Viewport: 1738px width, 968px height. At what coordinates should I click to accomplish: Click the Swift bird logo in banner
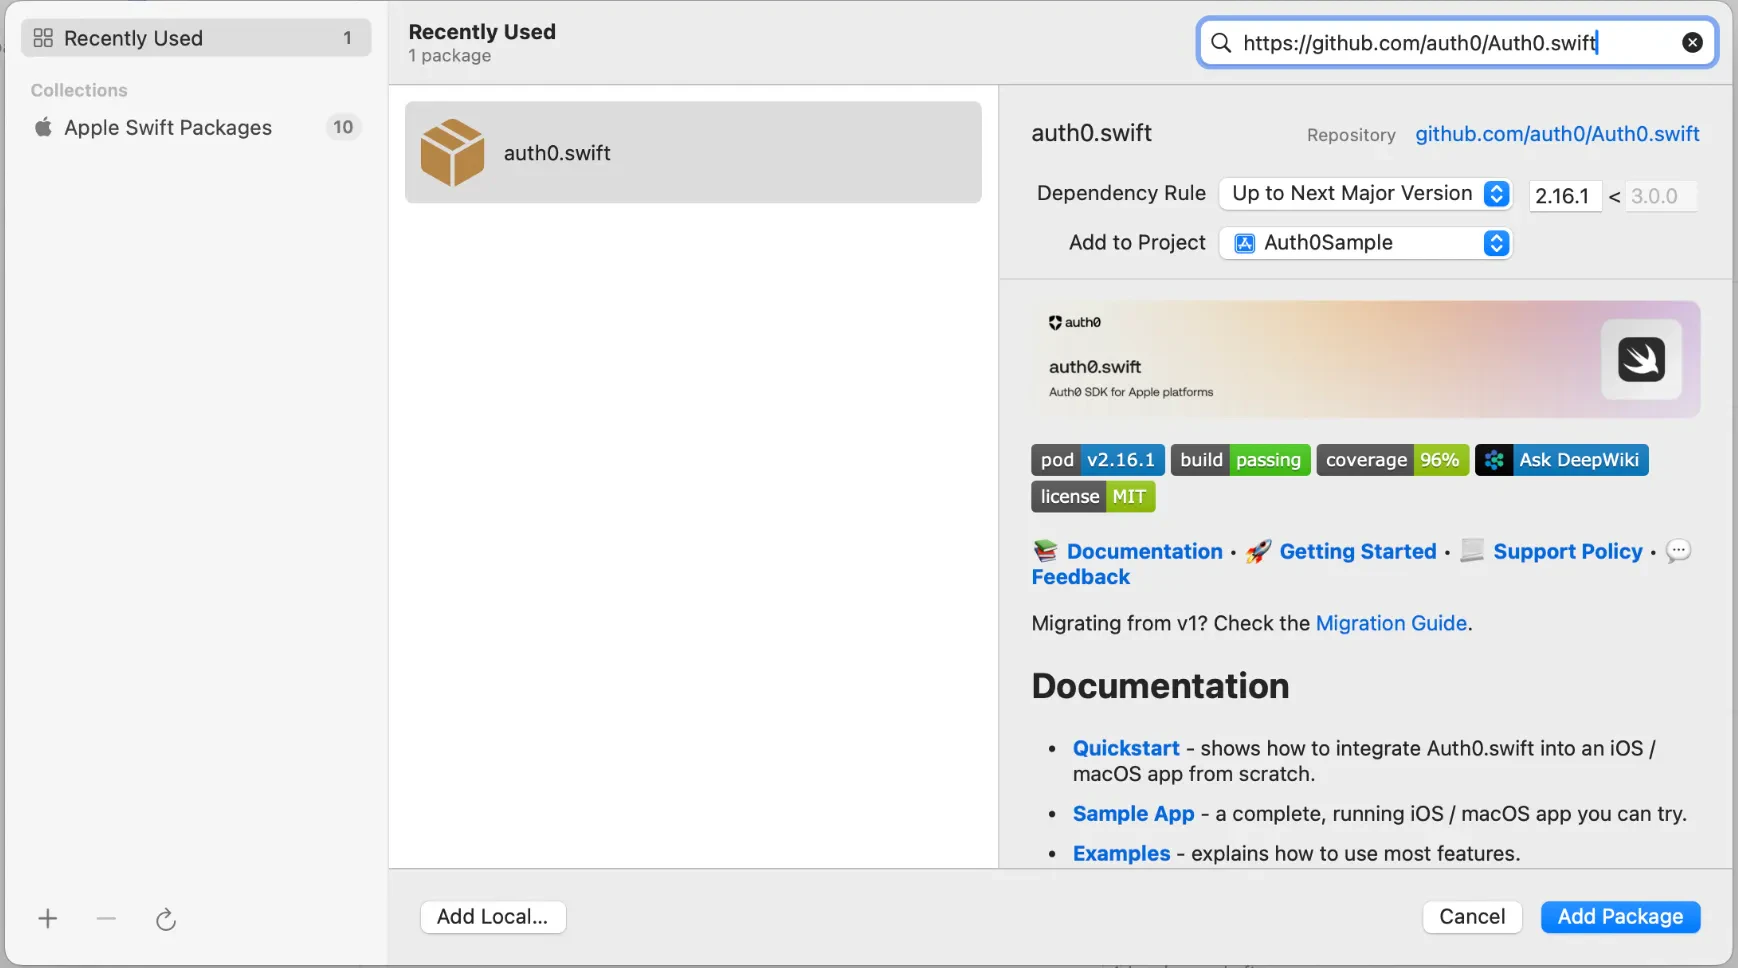pyautogui.click(x=1641, y=359)
